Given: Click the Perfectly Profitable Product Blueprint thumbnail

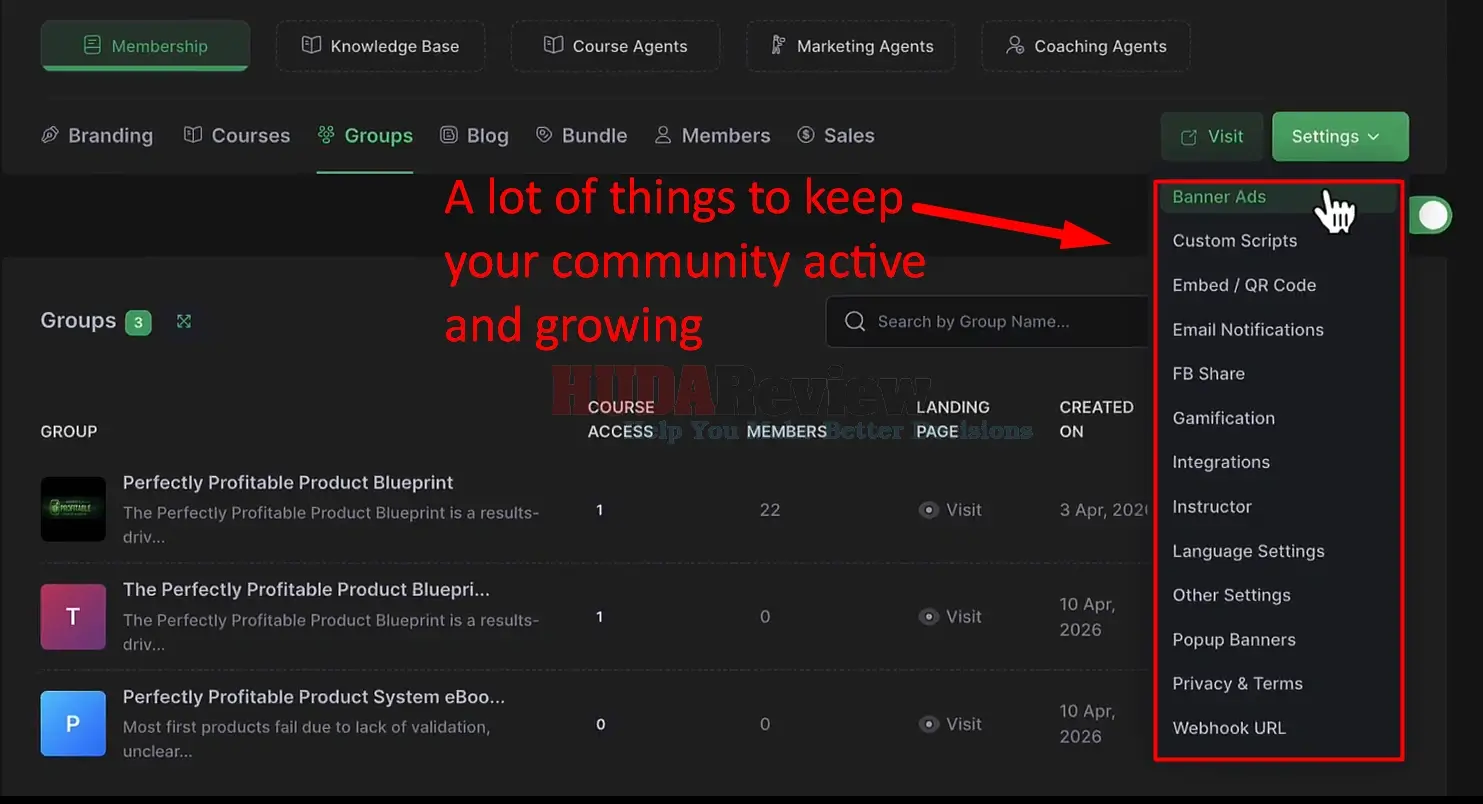Looking at the screenshot, I should pyautogui.click(x=73, y=509).
